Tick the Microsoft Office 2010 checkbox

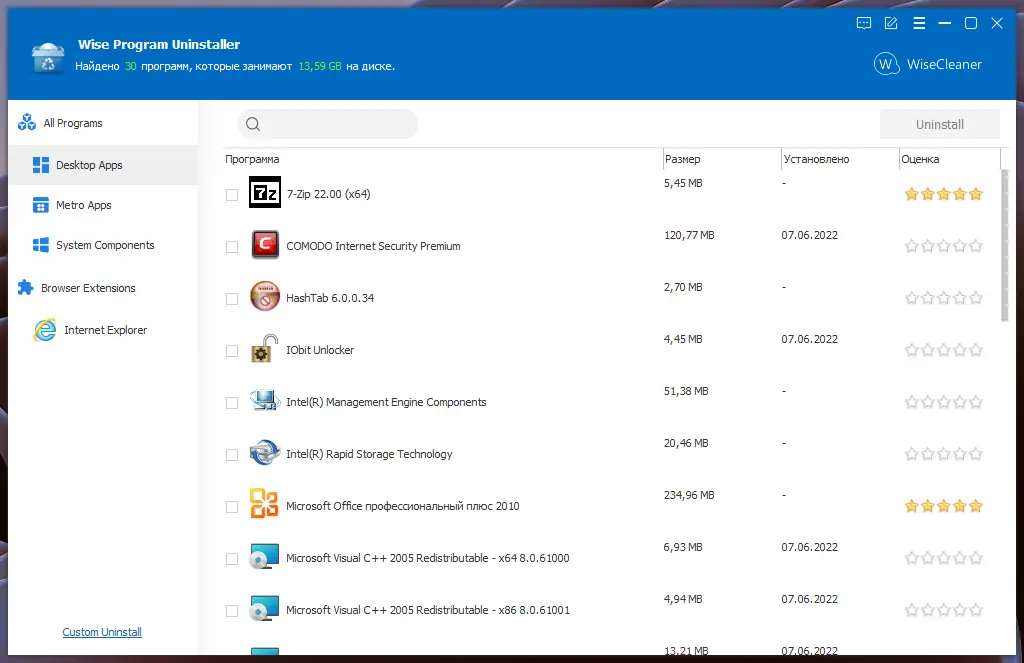pos(232,507)
